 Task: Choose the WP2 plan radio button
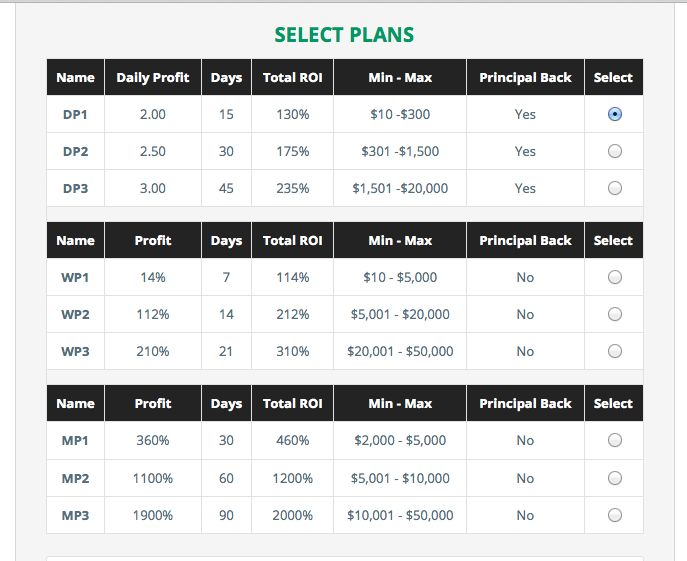614,314
